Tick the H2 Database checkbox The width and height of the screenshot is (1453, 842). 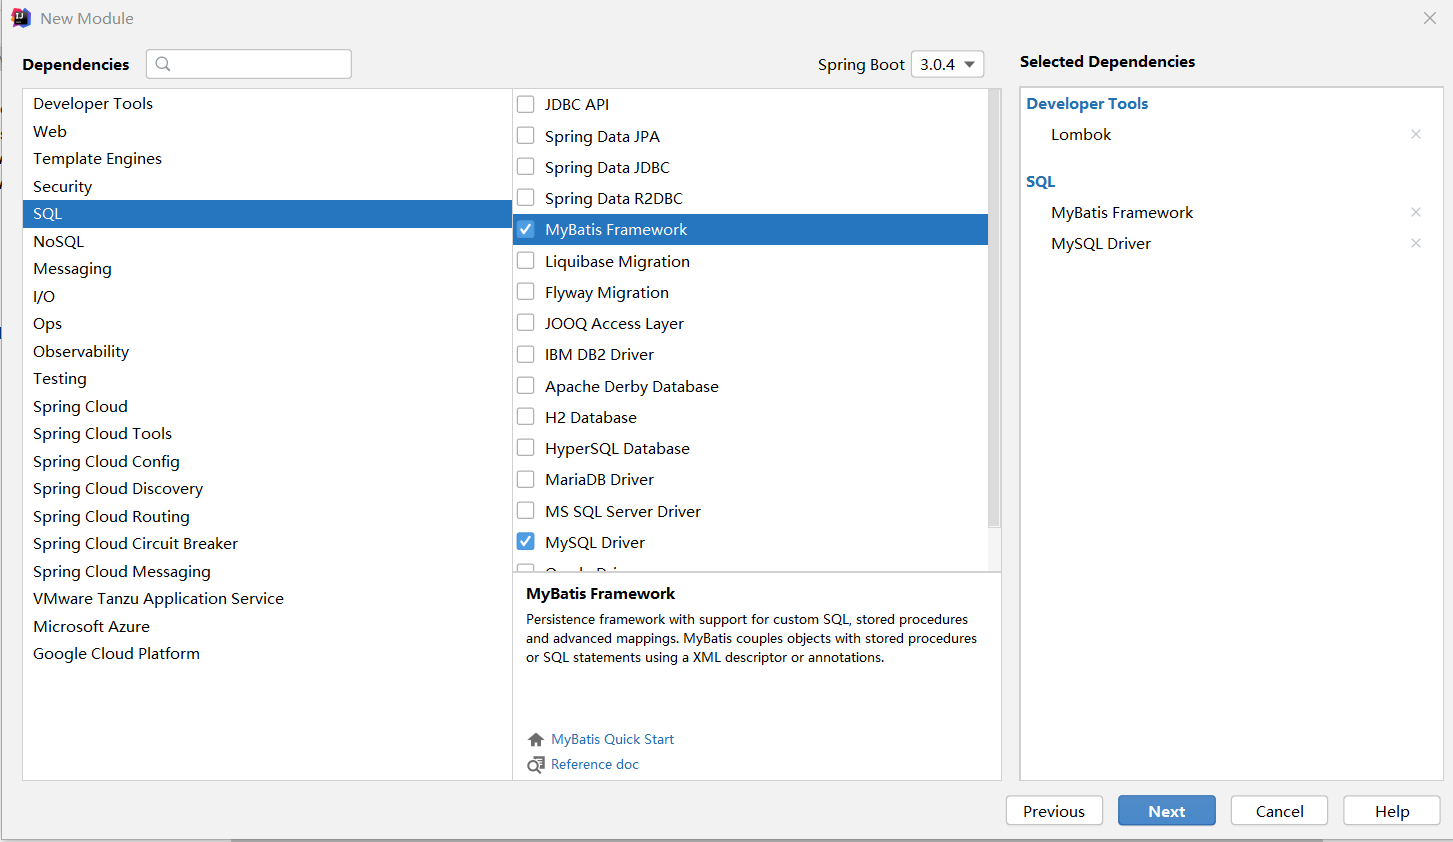pyautogui.click(x=526, y=417)
